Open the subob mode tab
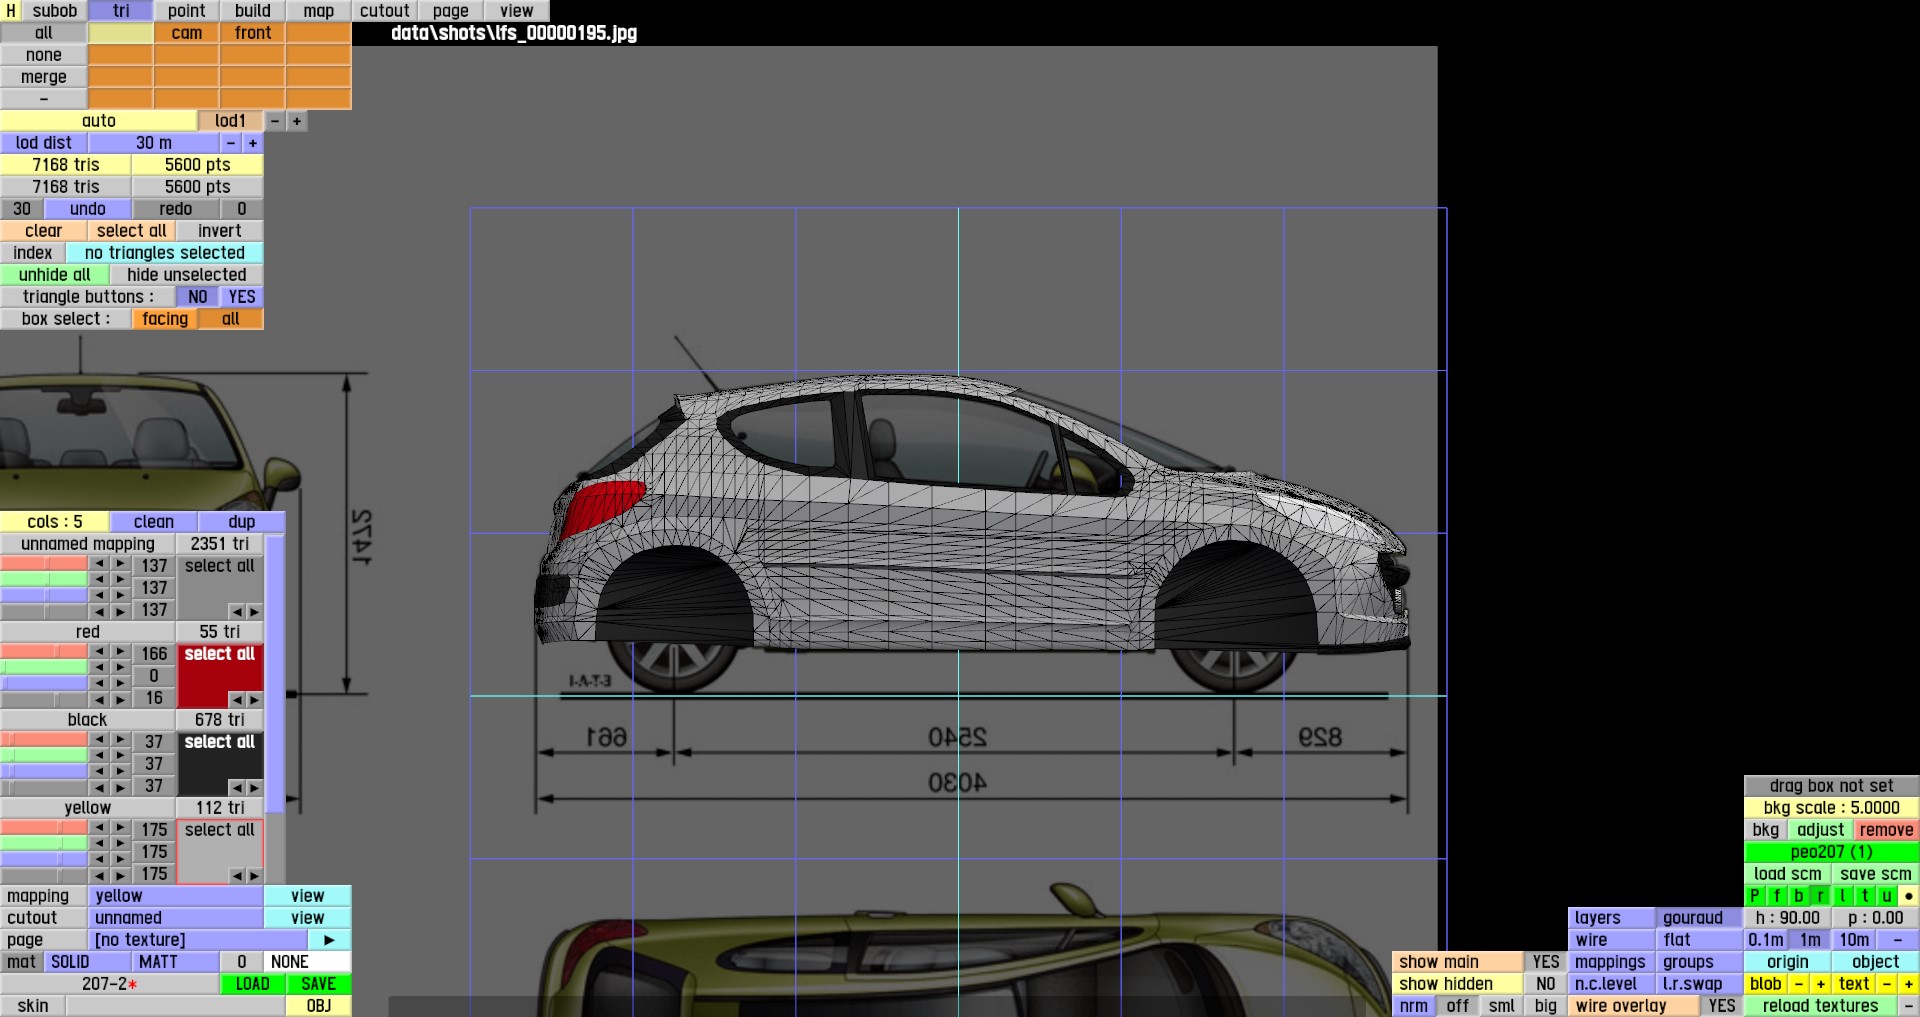This screenshot has width=1920, height=1017. pyautogui.click(x=54, y=11)
